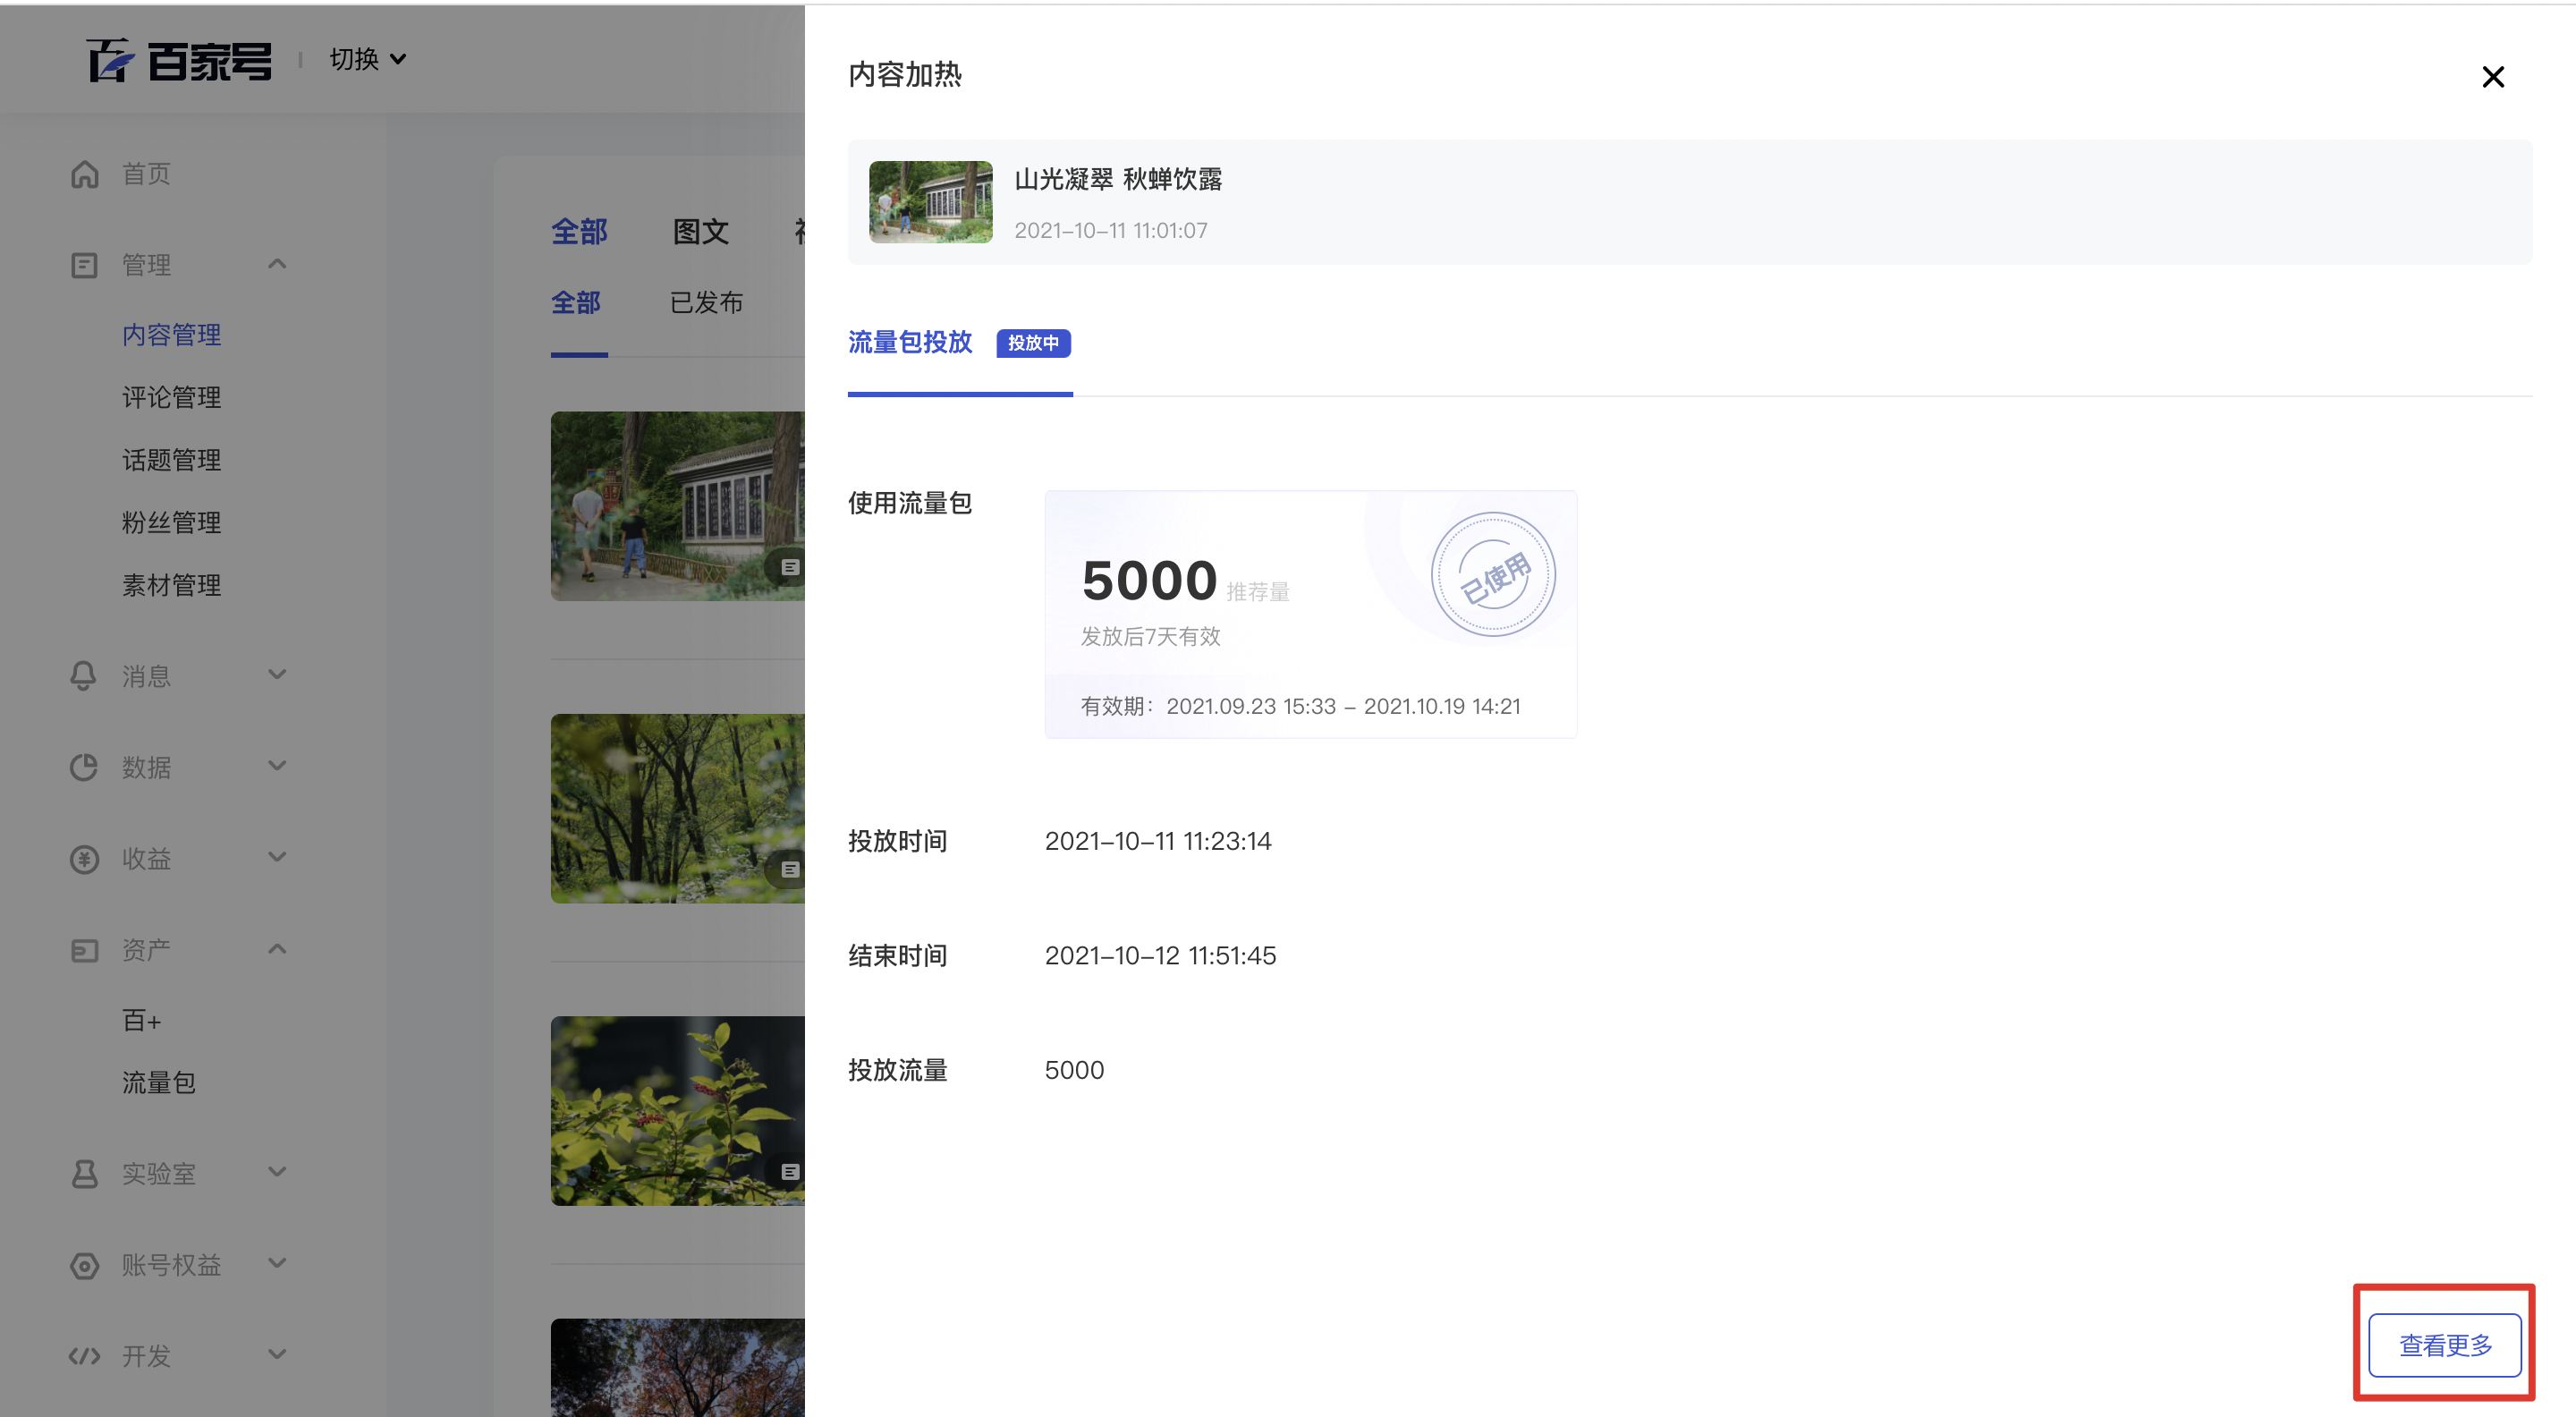Open 话题管理 in the sidebar
Screen dimensions: 2576x1417
coord(171,460)
